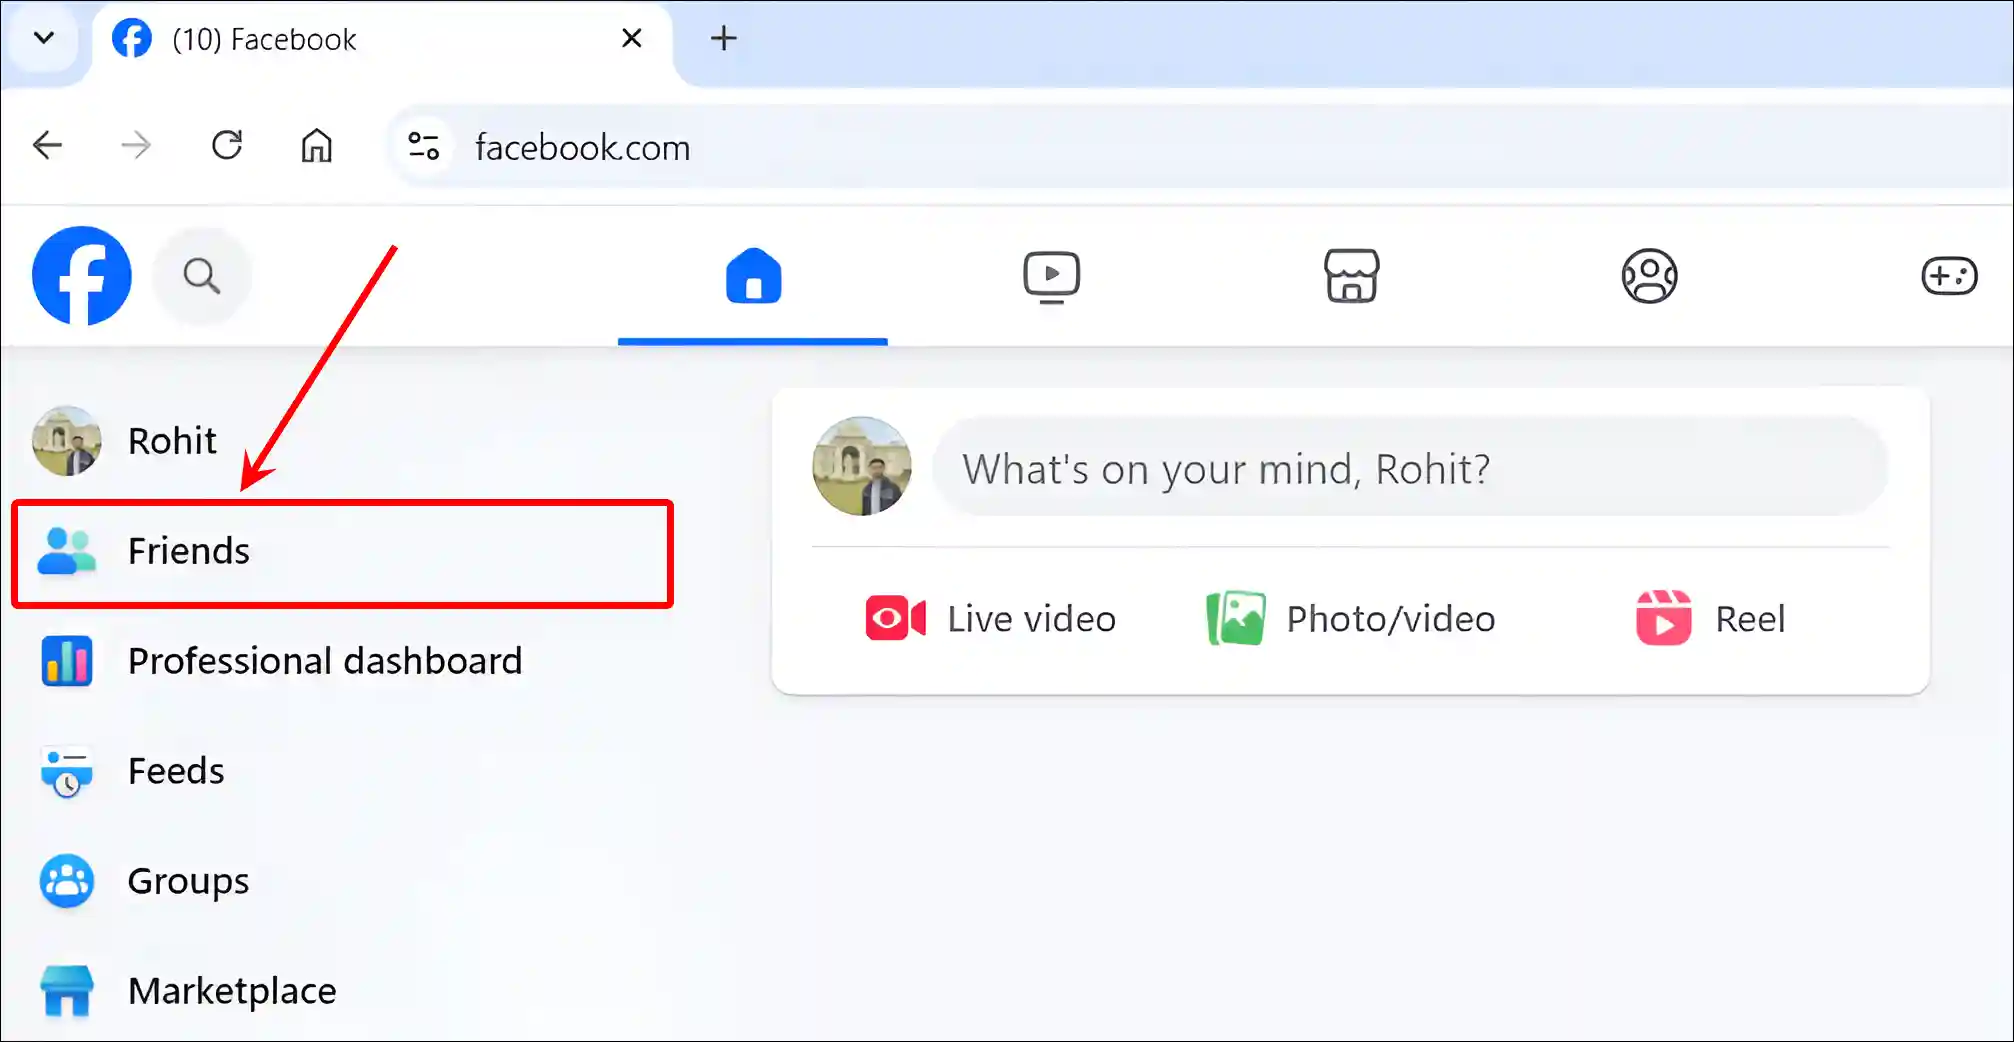
Task: Click the Friends two-person icon
Action: coord(66,551)
